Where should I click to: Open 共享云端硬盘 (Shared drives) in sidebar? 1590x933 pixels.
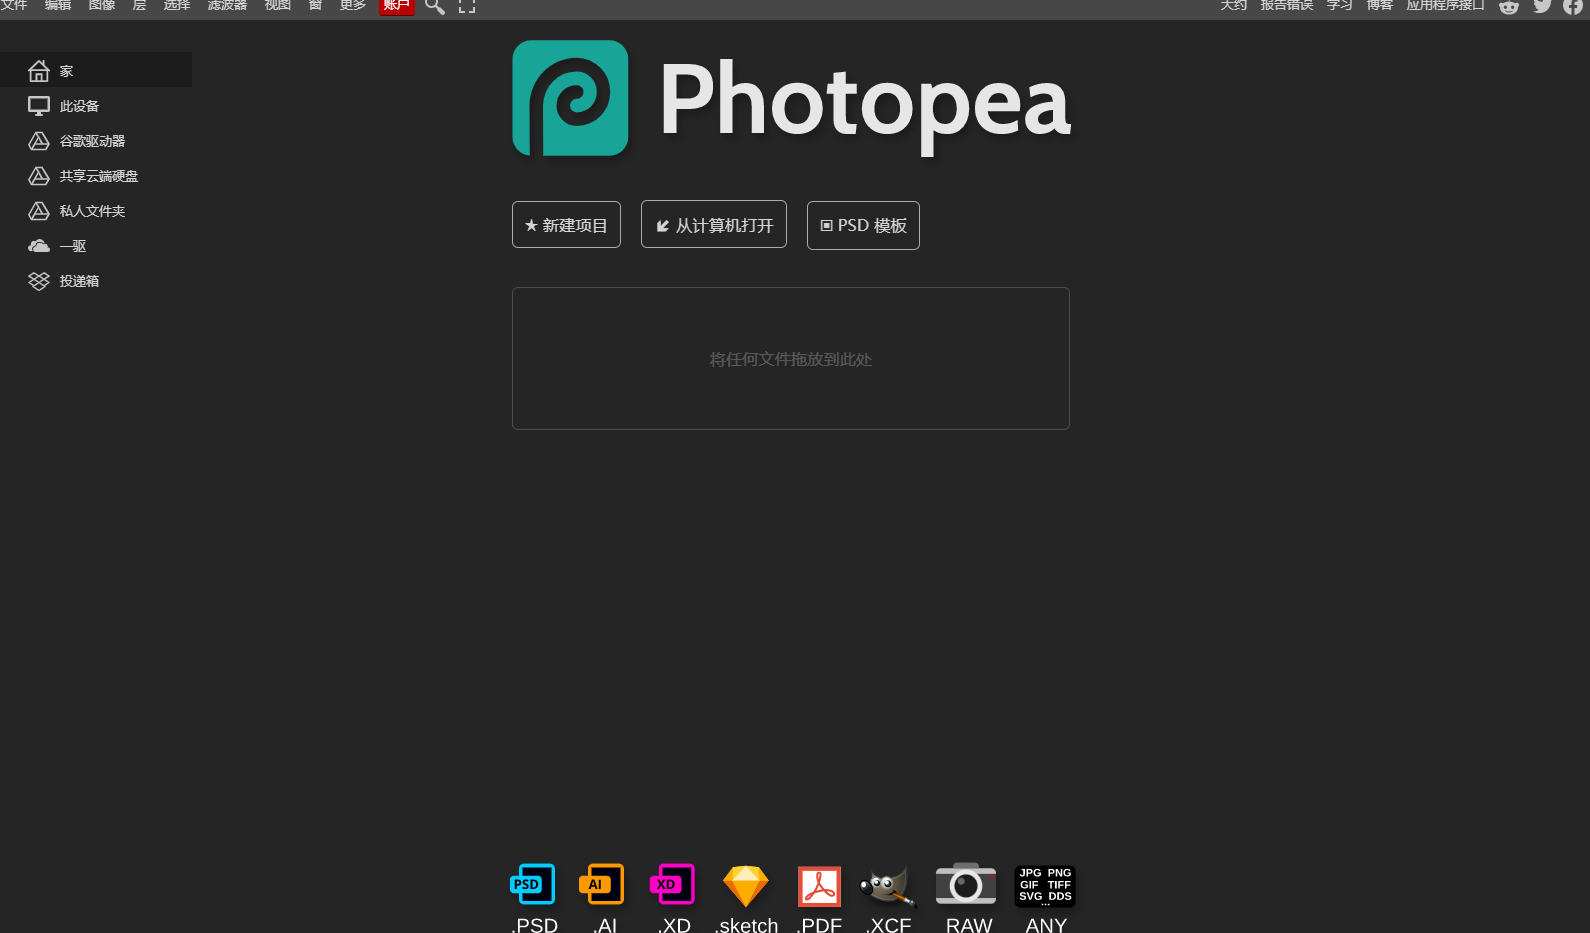click(96, 175)
